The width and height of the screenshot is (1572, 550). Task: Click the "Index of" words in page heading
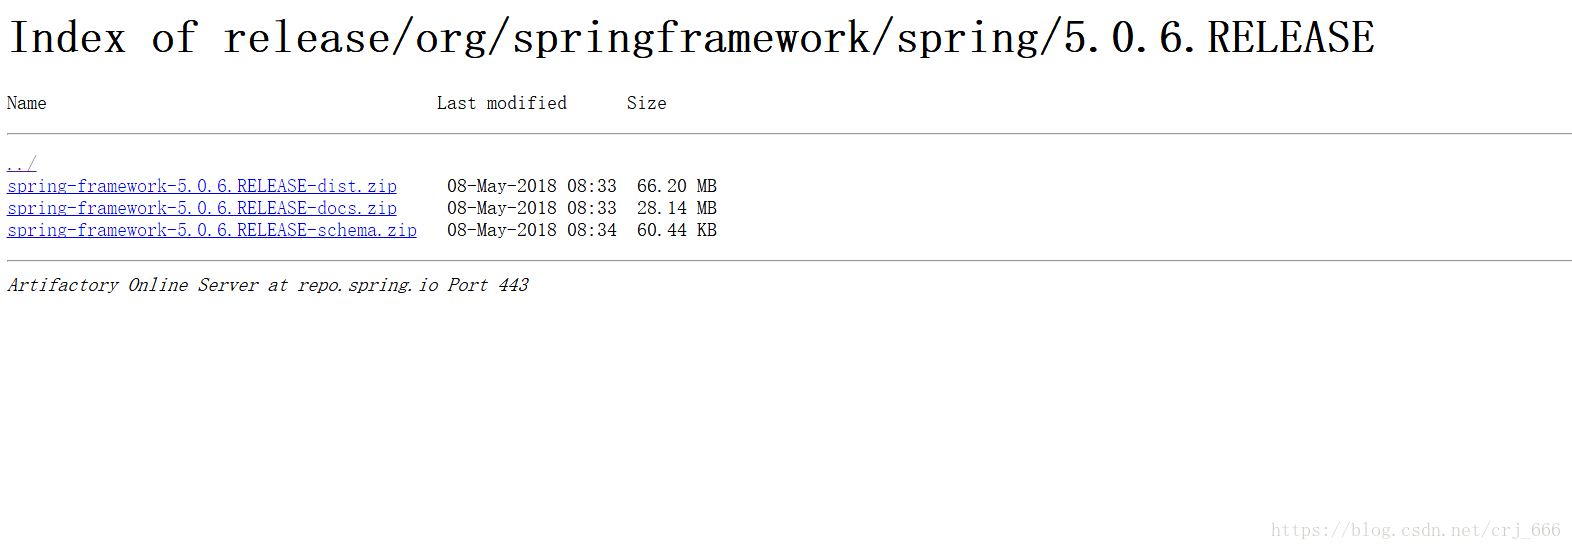pos(103,38)
